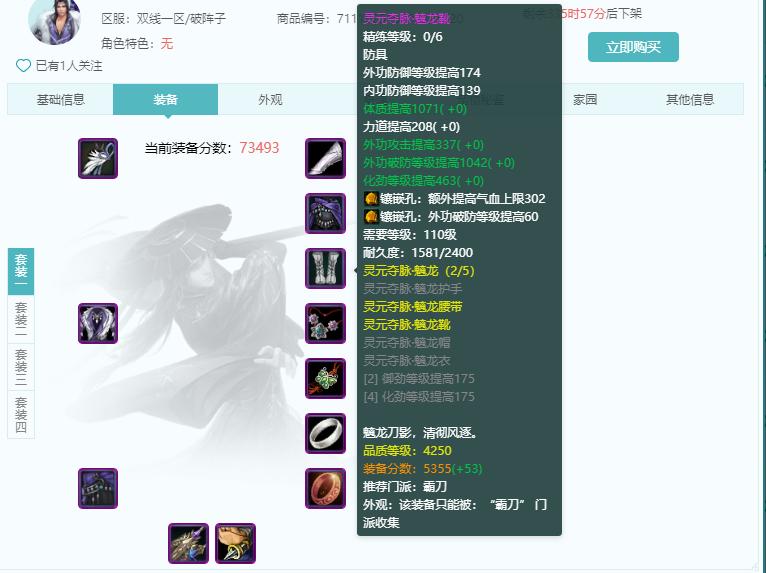
Task: Toggle the heart follow icon
Action: (x=23, y=65)
